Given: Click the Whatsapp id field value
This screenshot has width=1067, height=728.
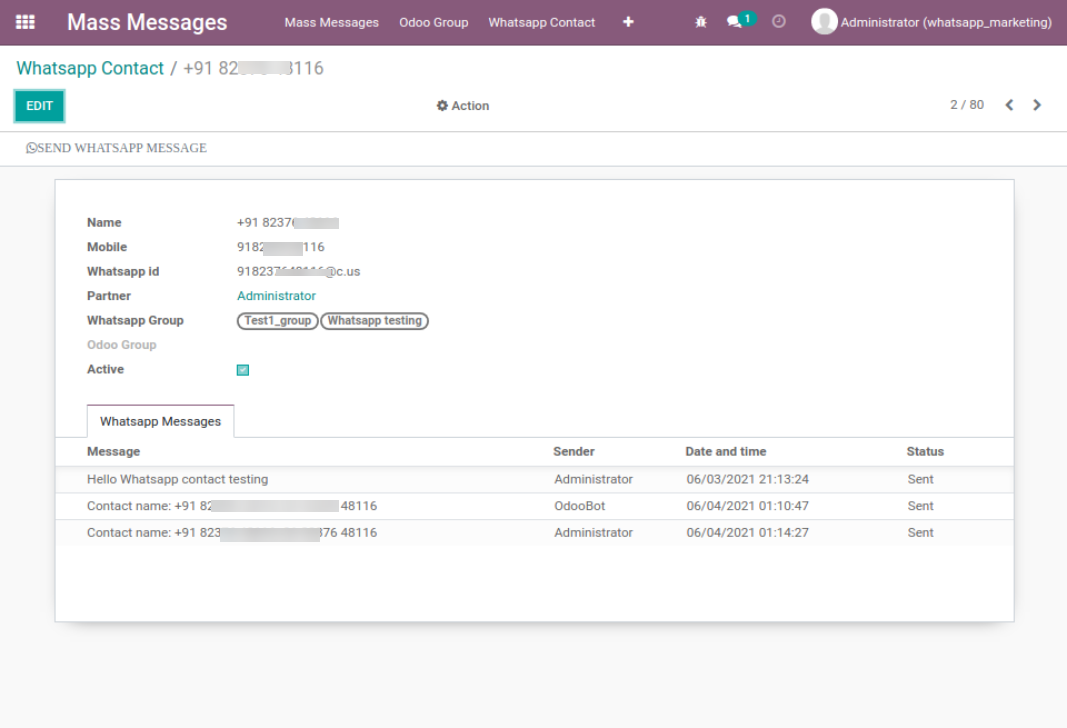Looking at the screenshot, I should 298,271.
